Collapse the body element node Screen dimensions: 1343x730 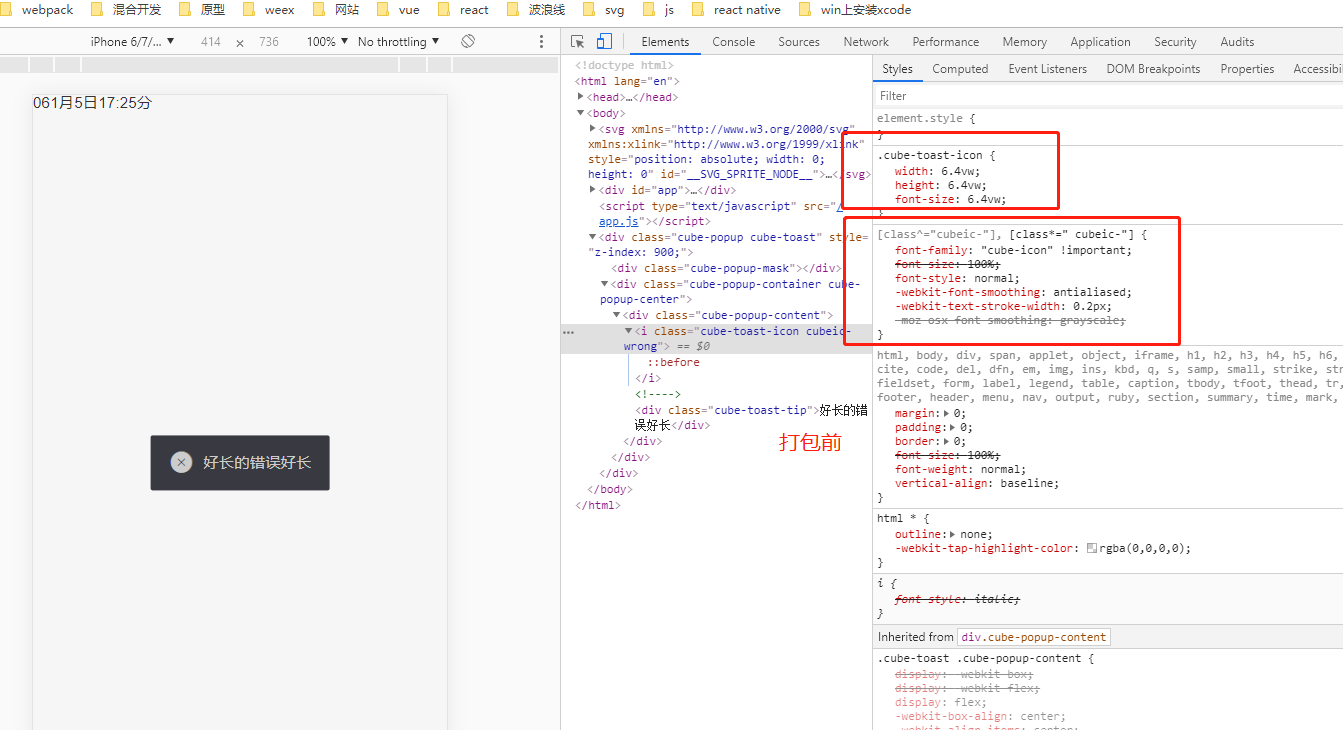581,113
